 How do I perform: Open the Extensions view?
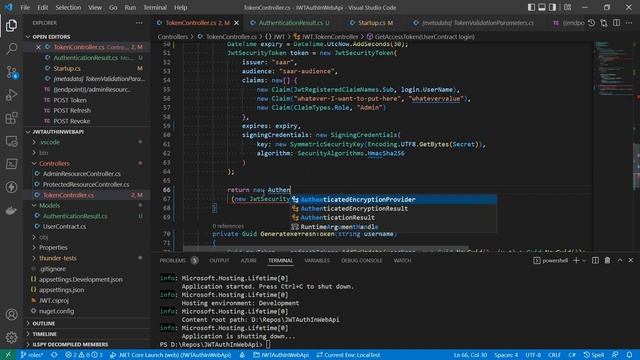pos(11,118)
